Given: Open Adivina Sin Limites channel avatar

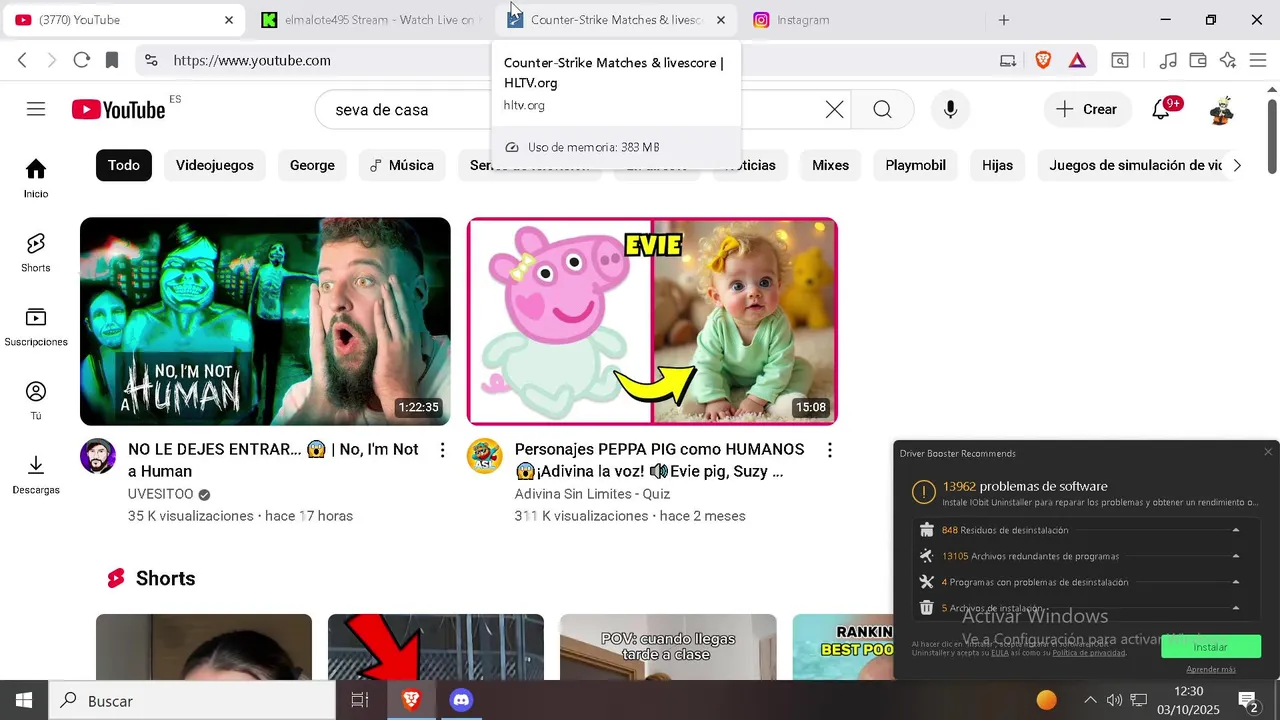Looking at the screenshot, I should coord(485,456).
